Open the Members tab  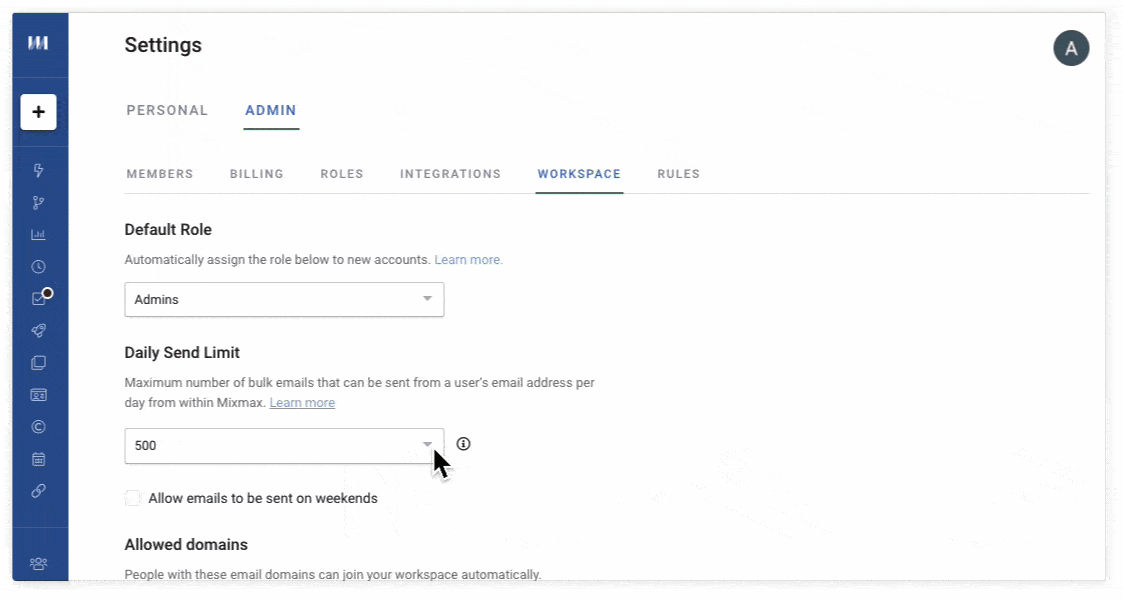160,174
